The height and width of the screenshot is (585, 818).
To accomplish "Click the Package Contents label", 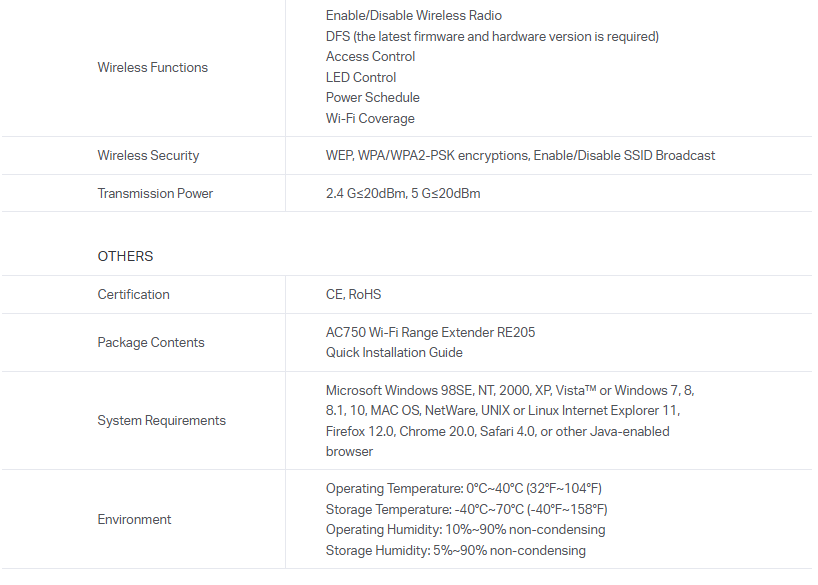I will [x=150, y=342].
